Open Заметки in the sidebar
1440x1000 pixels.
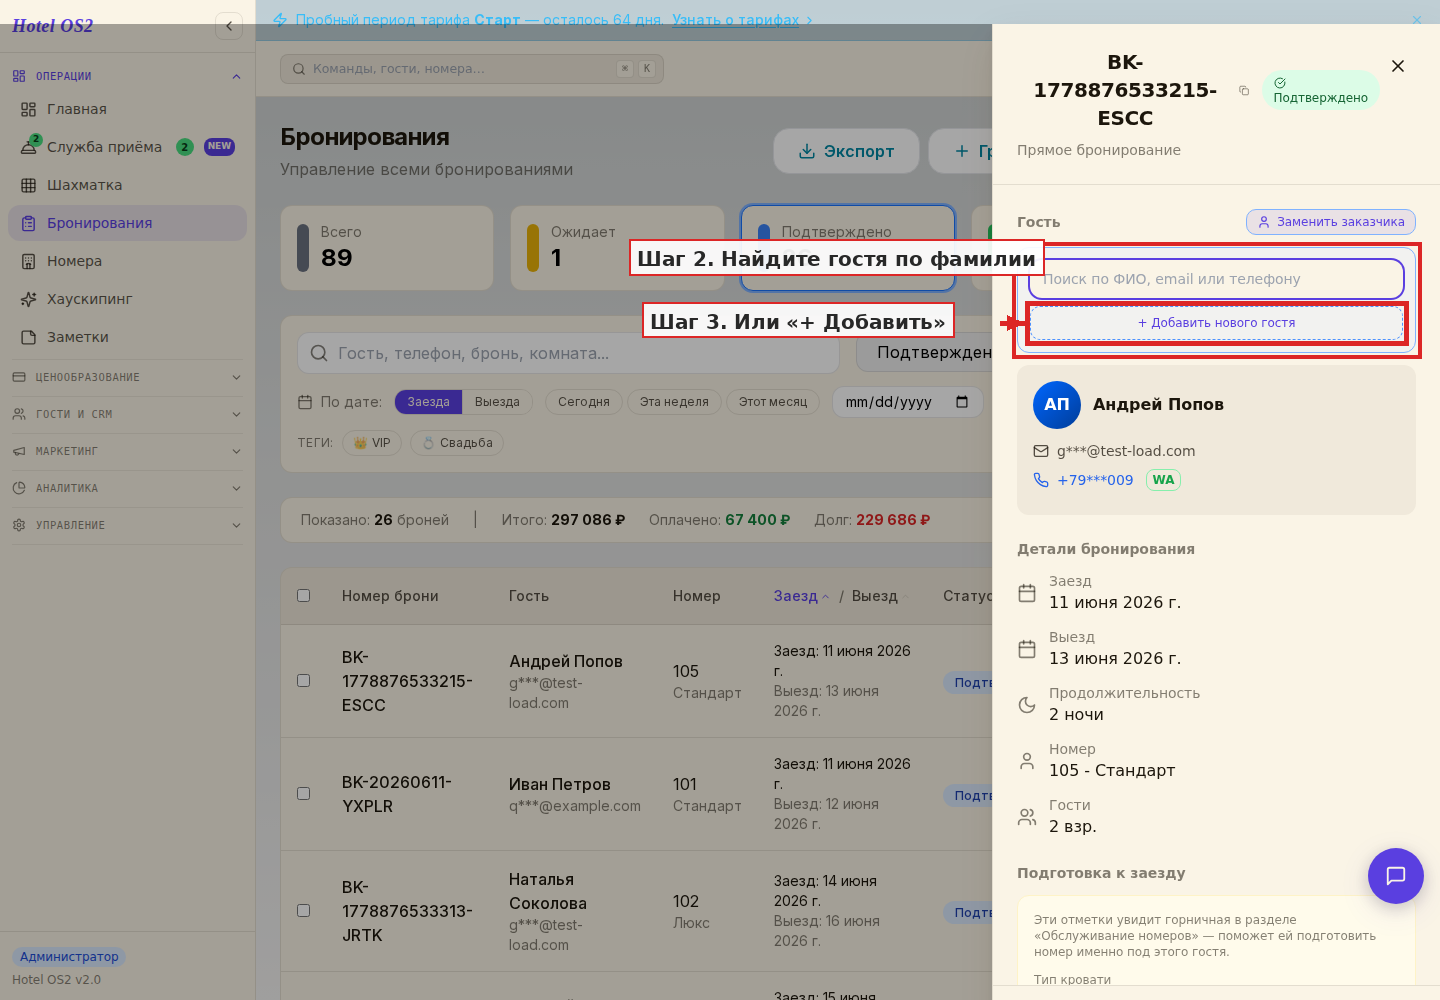click(127, 337)
